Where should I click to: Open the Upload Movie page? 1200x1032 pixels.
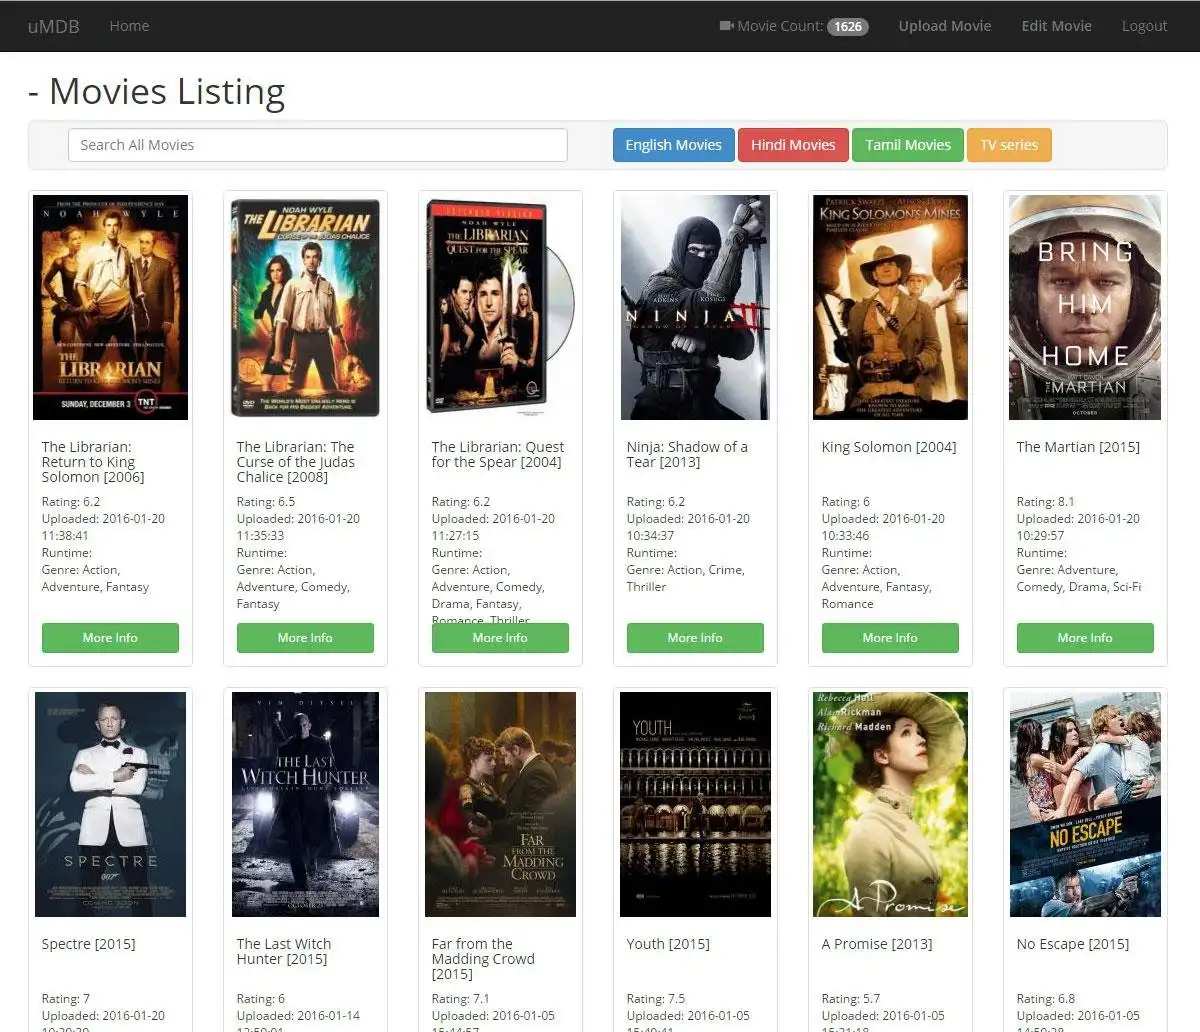coord(945,26)
